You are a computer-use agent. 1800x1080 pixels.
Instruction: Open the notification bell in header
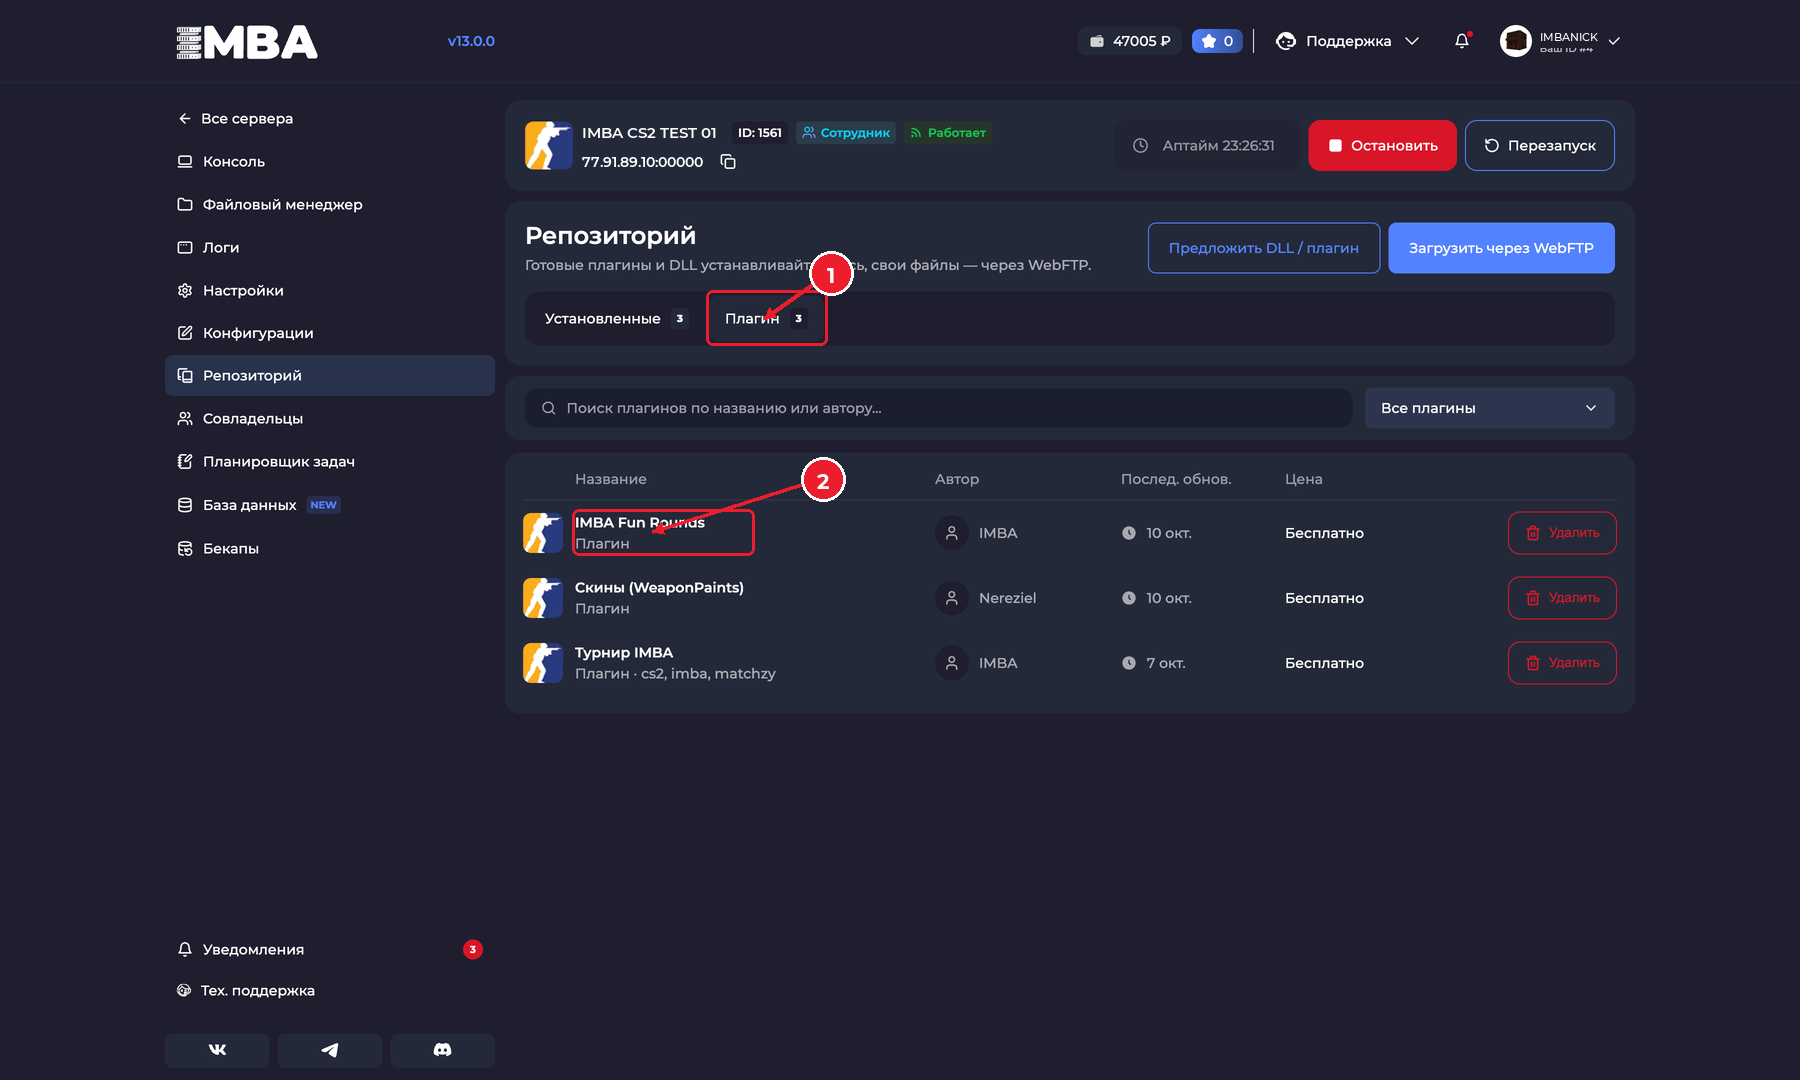[1462, 41]
